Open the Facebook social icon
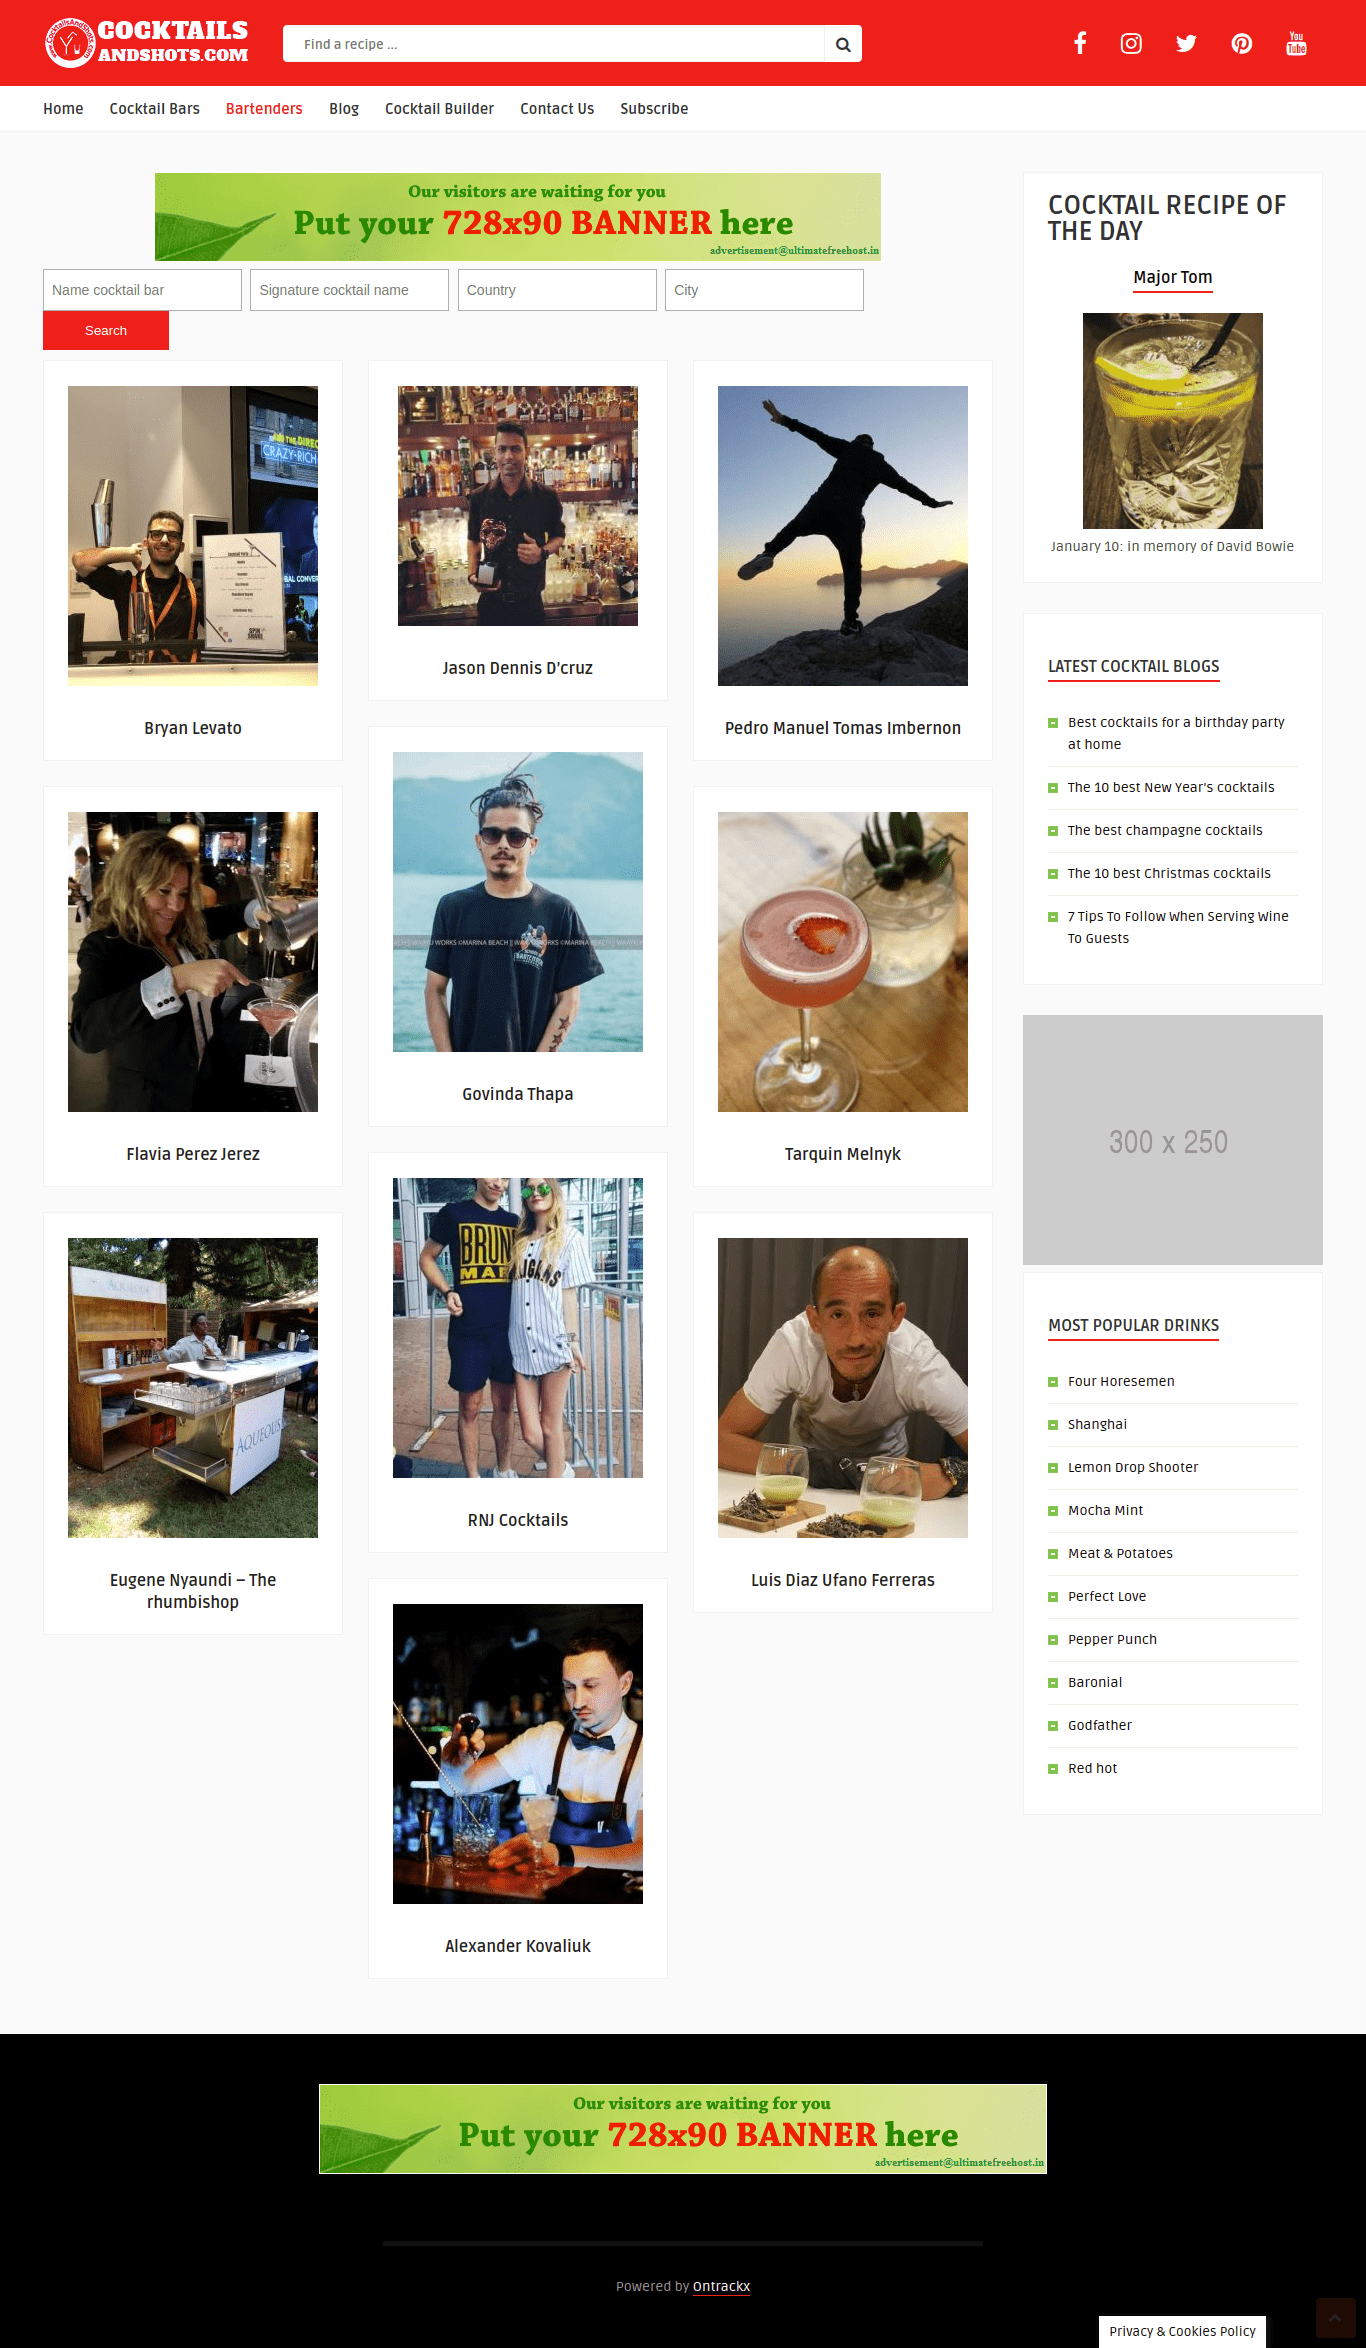Image resolution: width=1366 pixels, height=2348 pixels. click(1080, 43)
